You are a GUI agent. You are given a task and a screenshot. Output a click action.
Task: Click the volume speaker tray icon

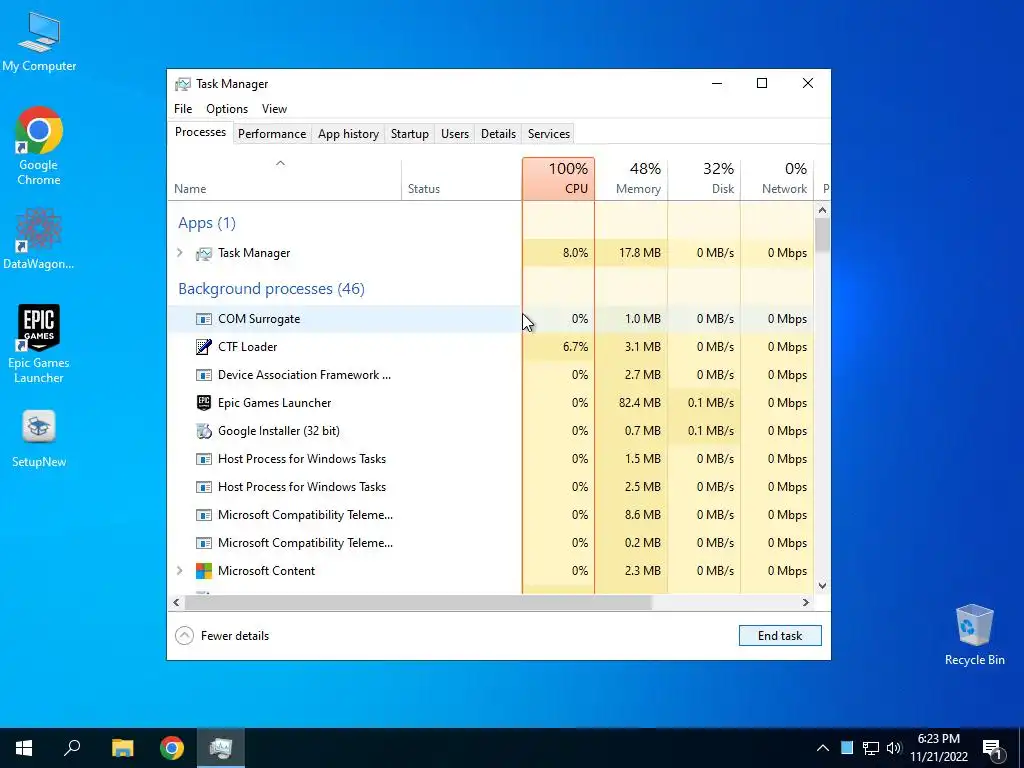click(x=893, y=748)
